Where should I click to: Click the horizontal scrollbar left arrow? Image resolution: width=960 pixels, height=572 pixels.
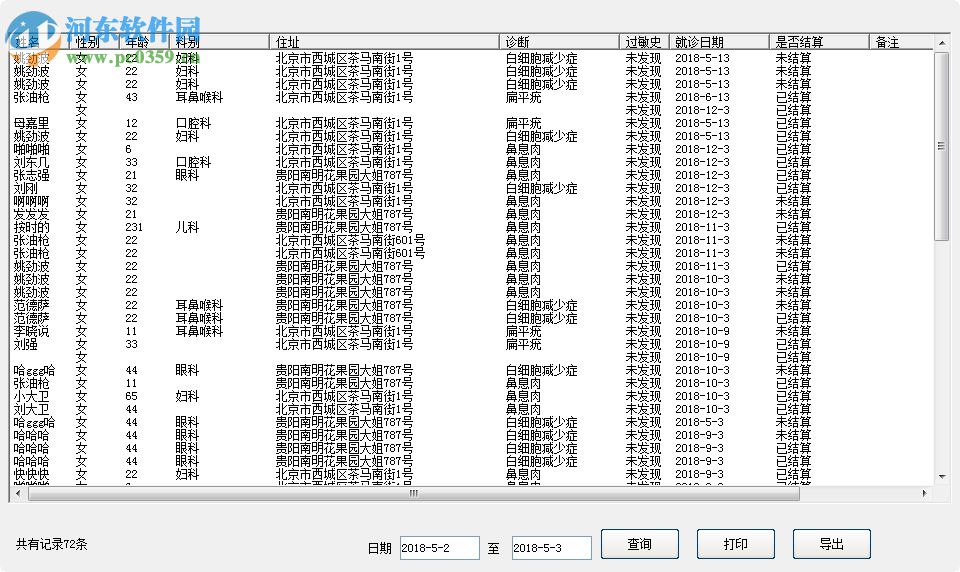click(18, 493)
